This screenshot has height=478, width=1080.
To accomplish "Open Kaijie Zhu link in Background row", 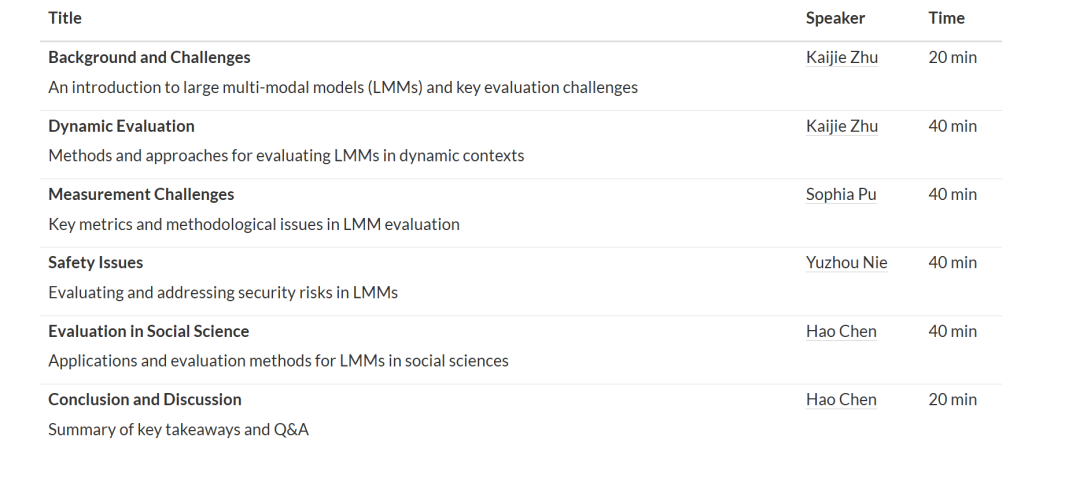I will pos(842,58).
